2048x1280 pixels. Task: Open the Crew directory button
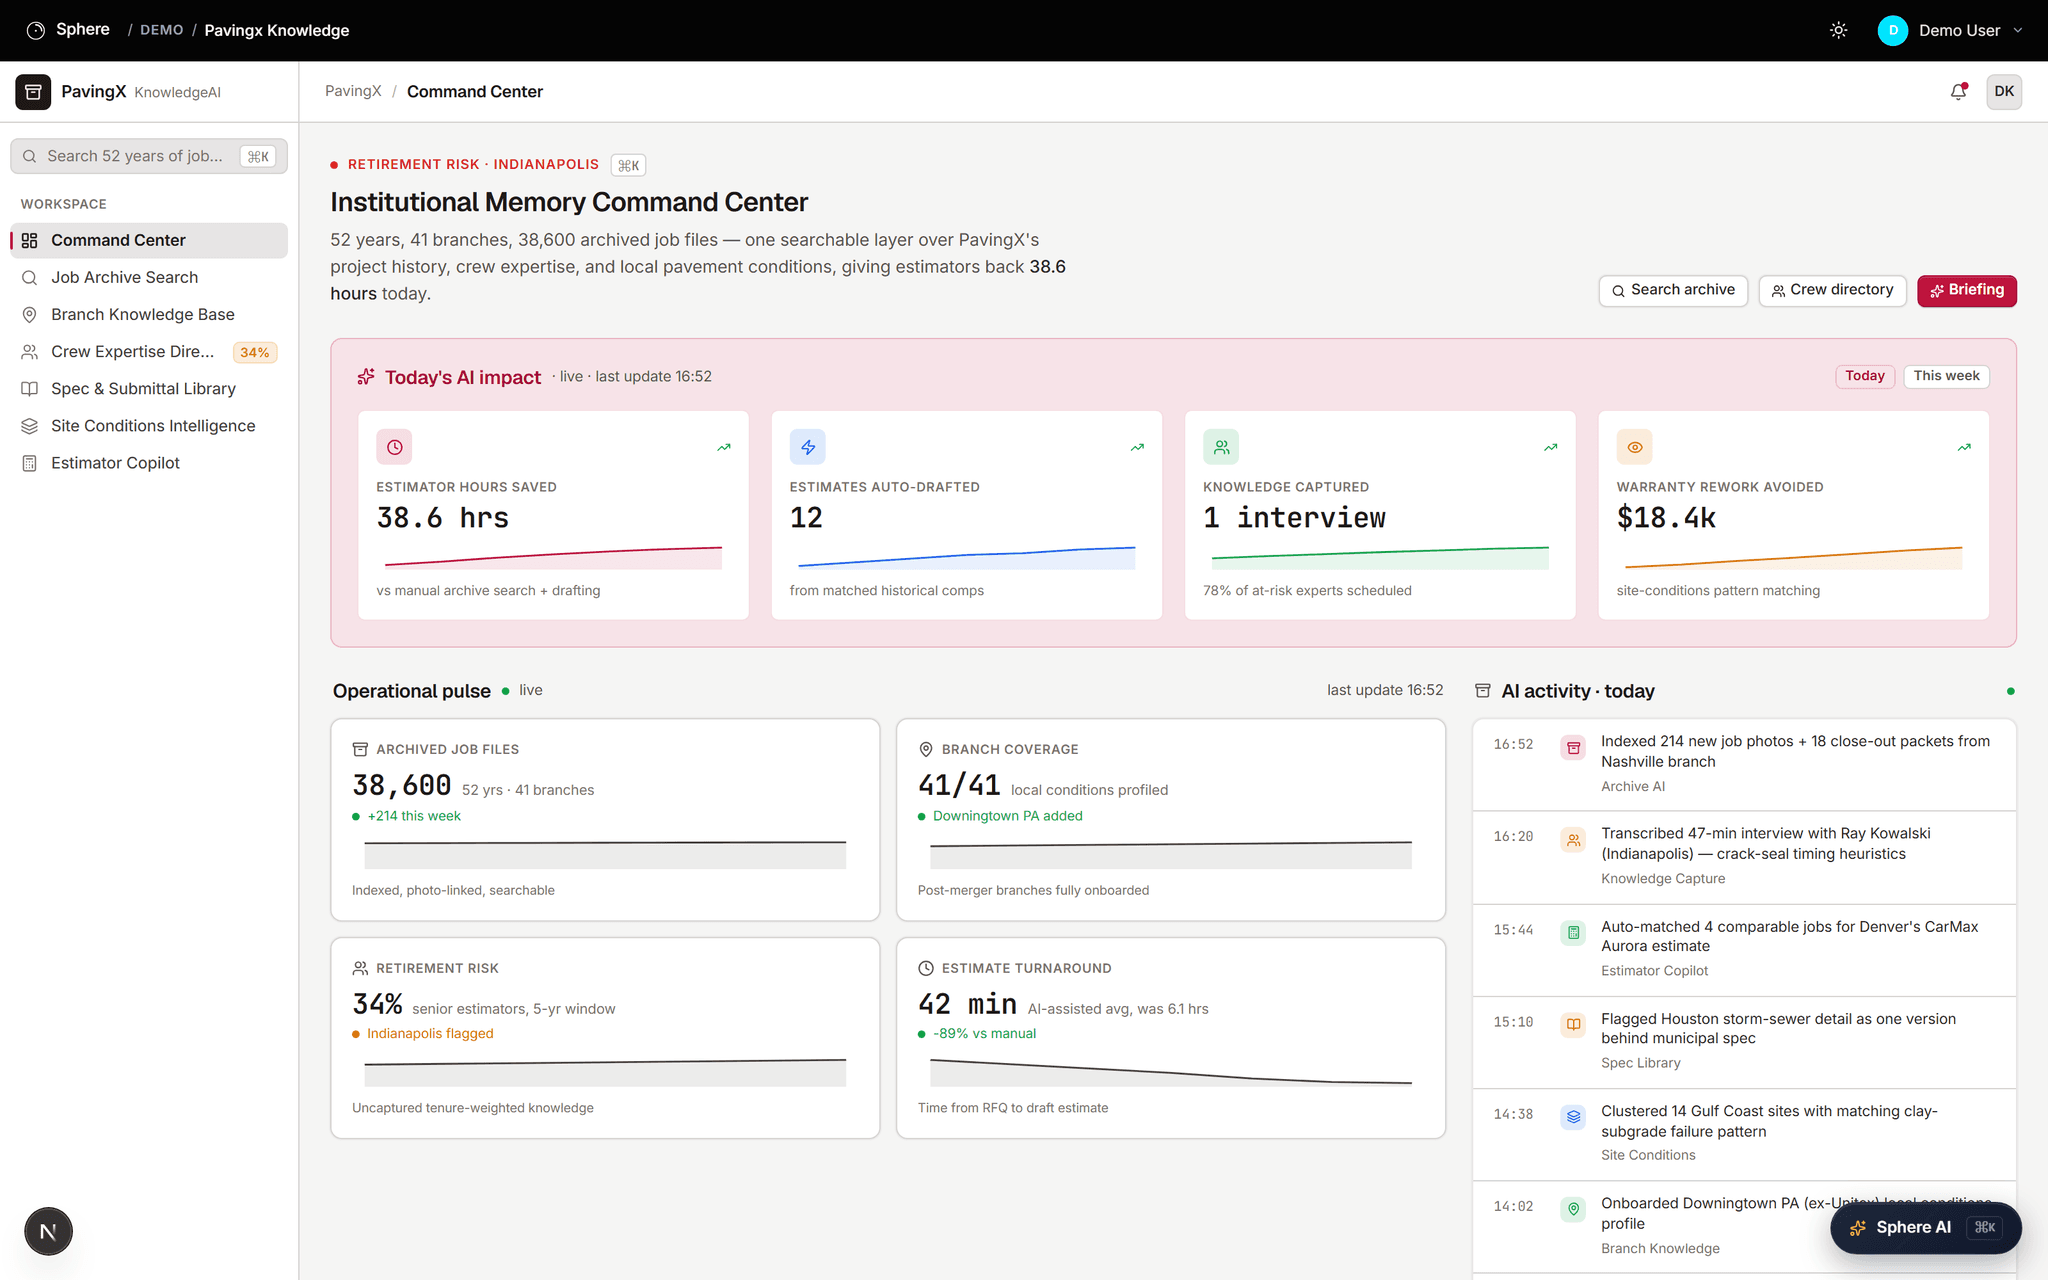(1832, 290)
